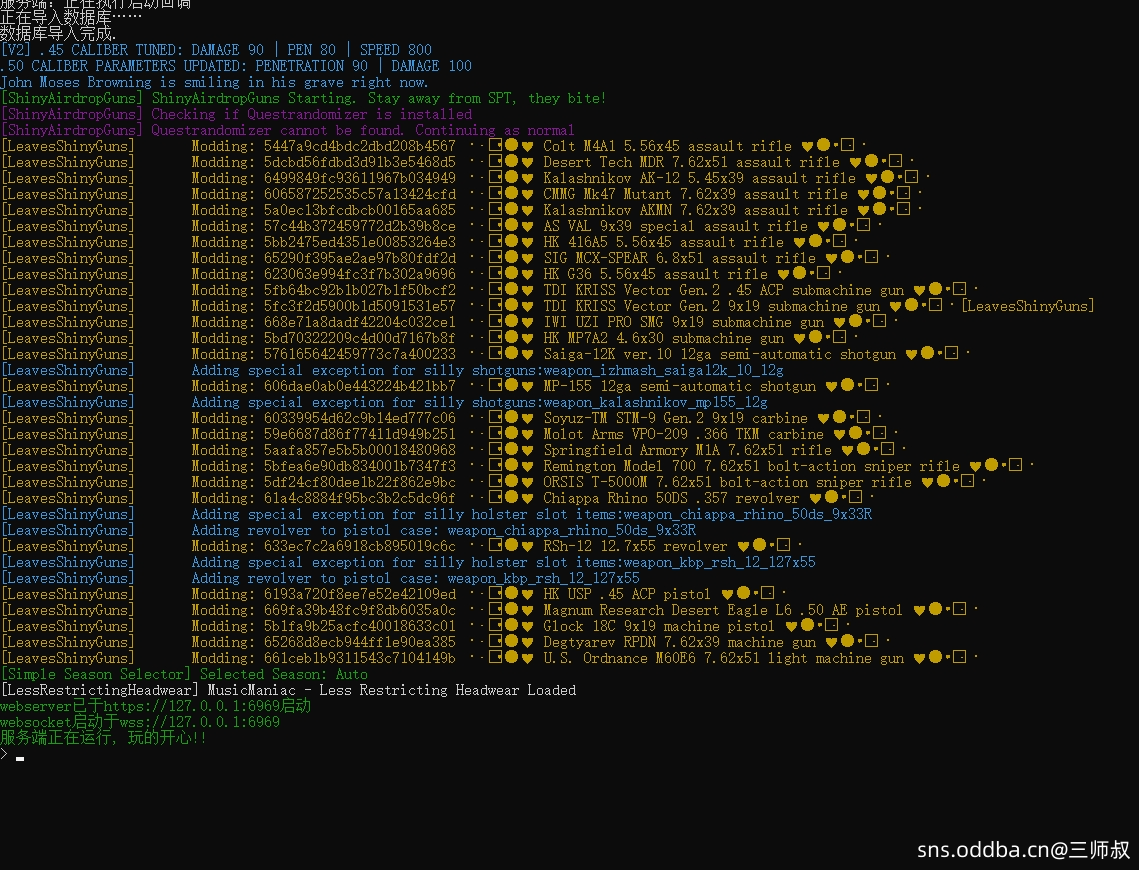Select 'HK 416A5 5.56x45 assault rifle' text
Screen dimensions: 1139x870
tap(664, 242)
